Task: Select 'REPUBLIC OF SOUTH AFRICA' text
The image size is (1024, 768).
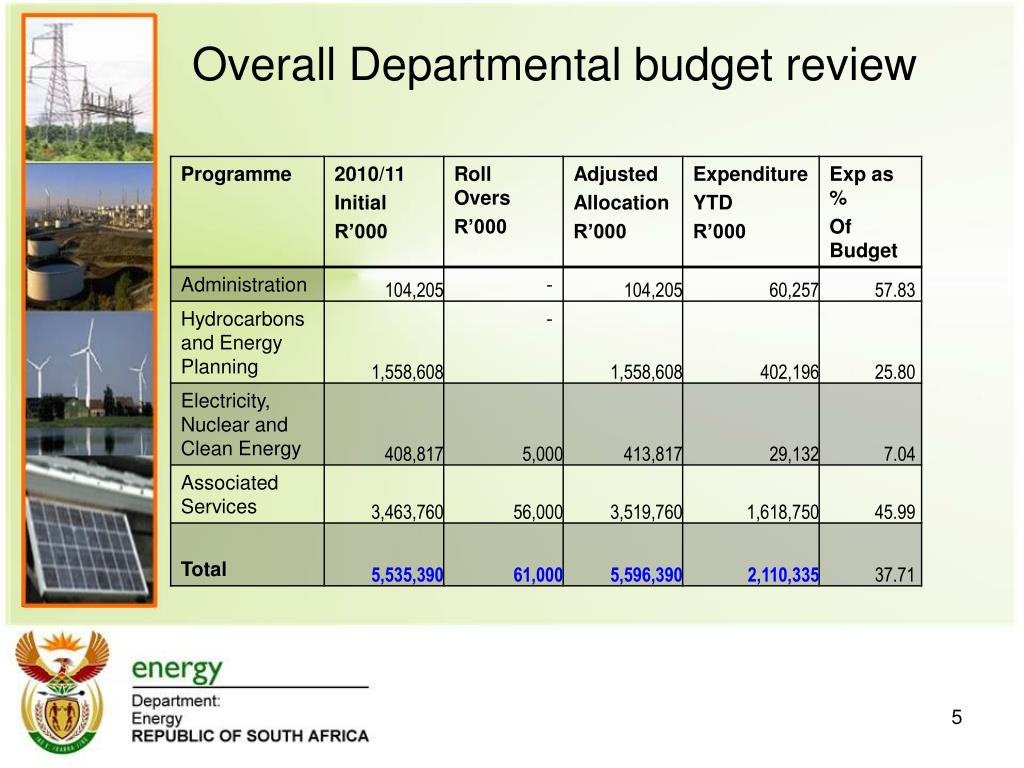Action: [250, 736]
